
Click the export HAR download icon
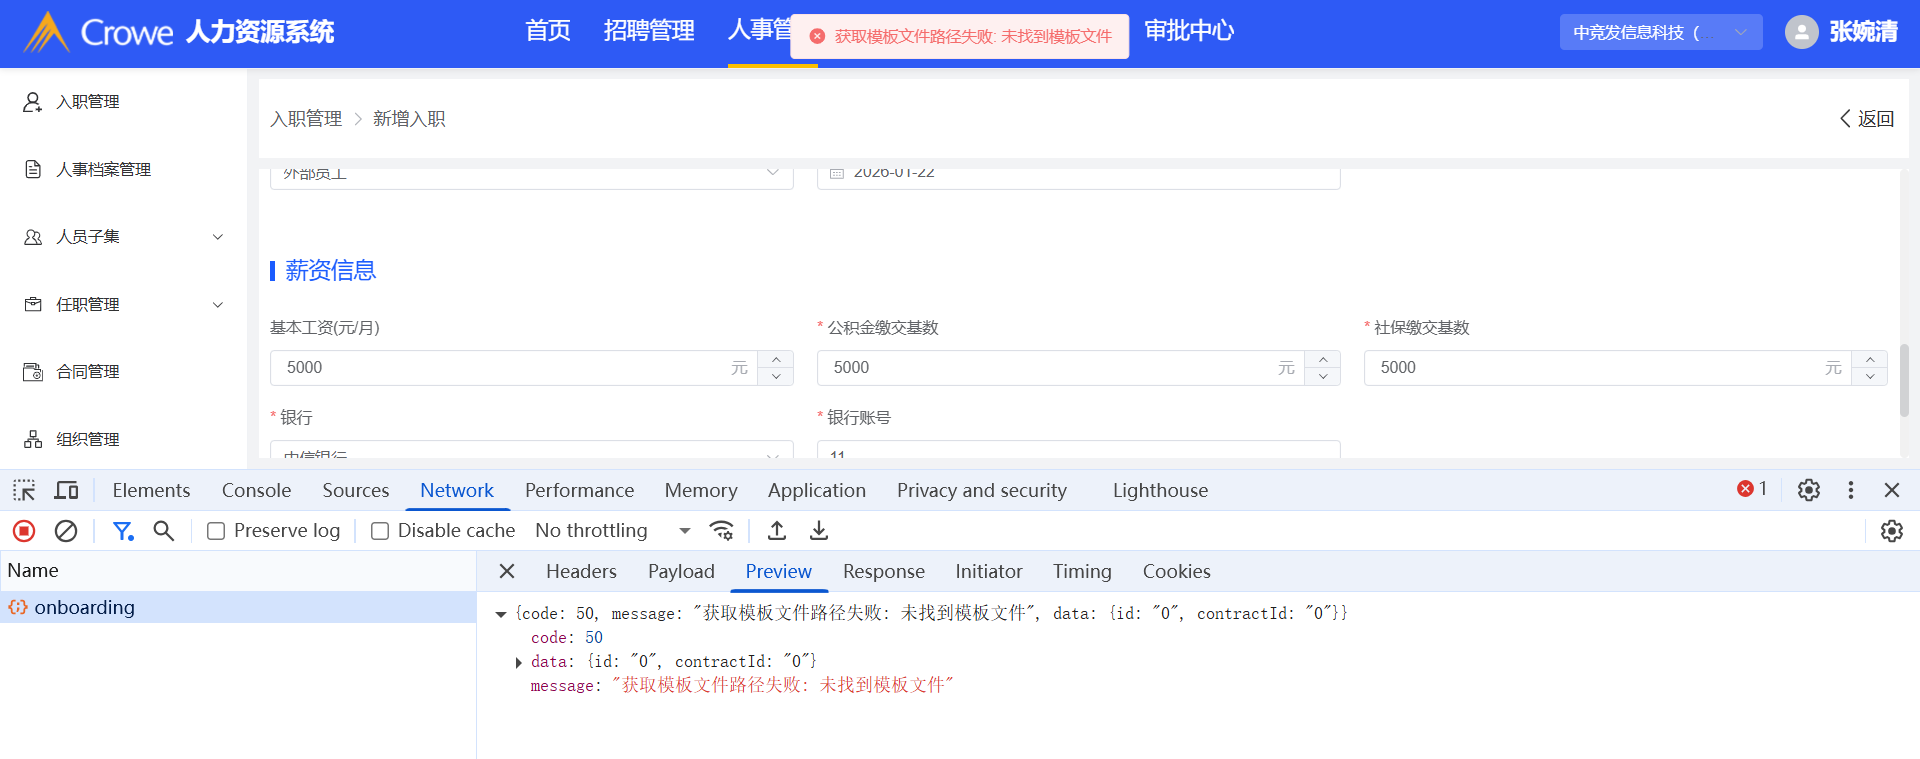click(819, 531)
